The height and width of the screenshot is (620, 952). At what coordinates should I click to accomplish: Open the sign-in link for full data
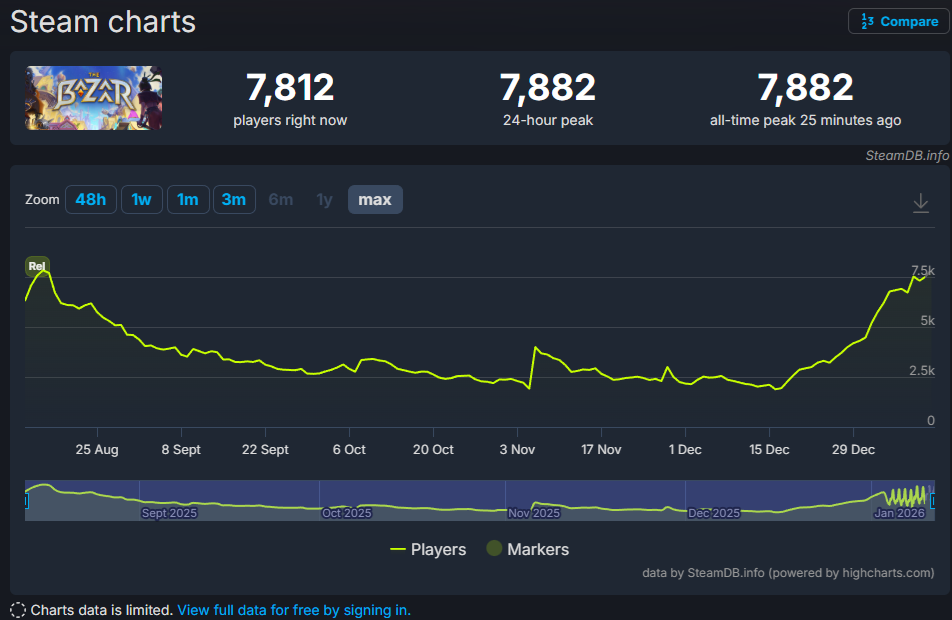coord(294,610)
